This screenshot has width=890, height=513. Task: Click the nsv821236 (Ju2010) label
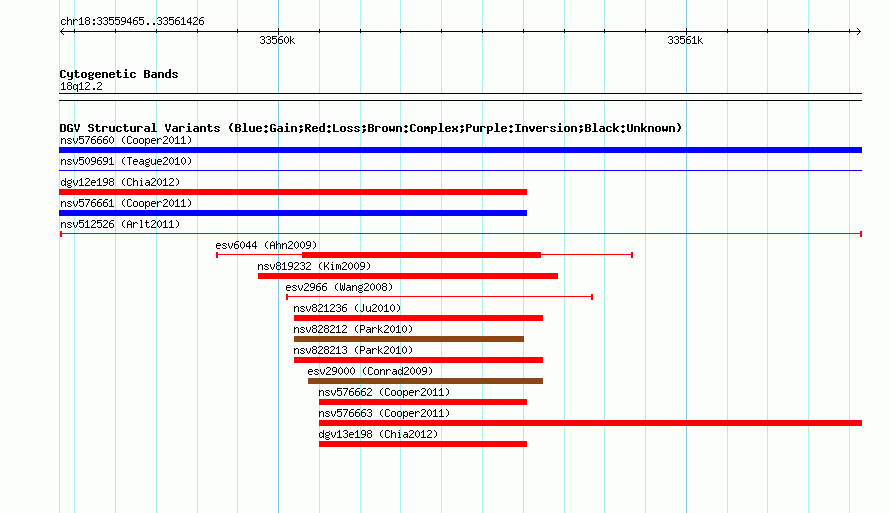(347, 308)
